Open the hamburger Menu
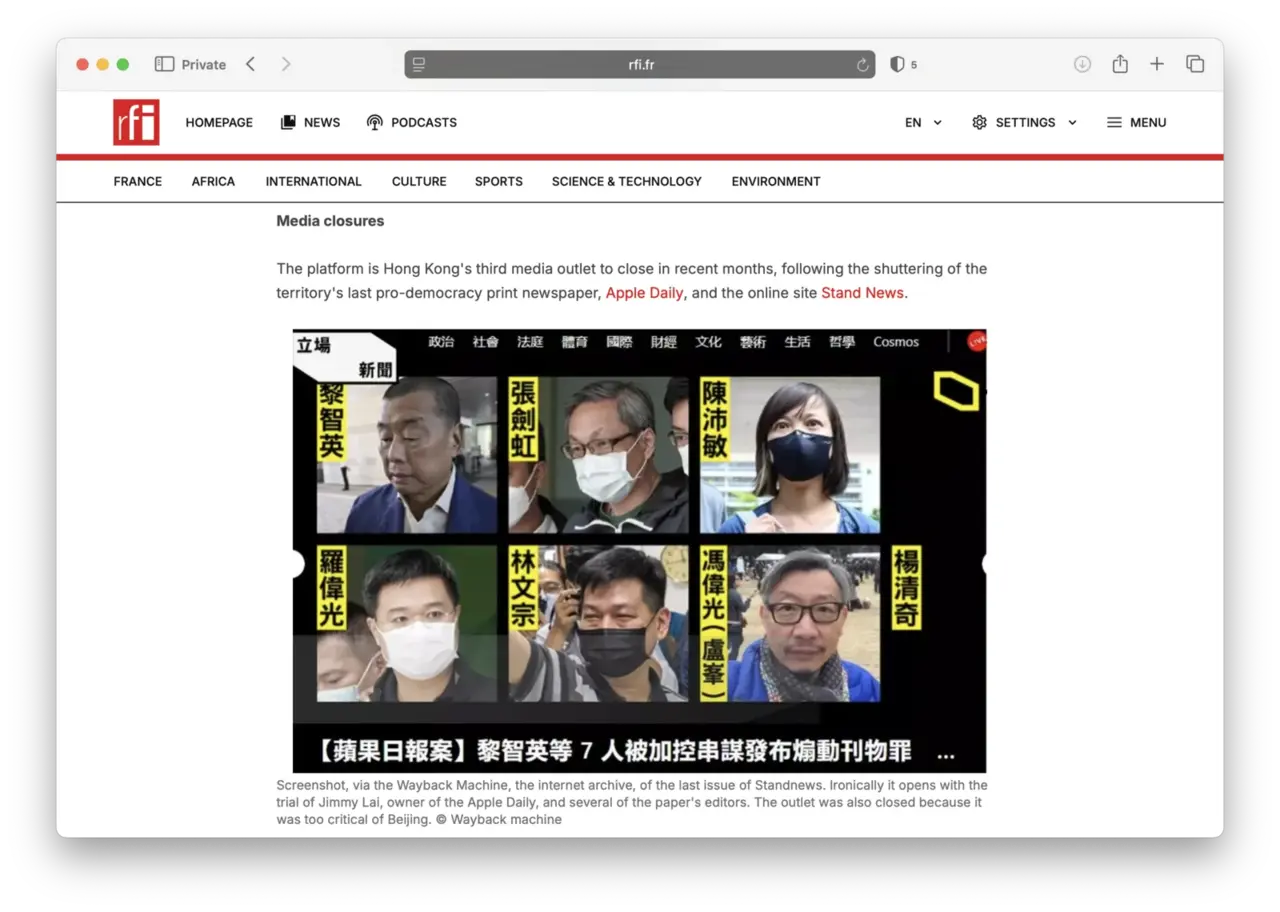 click(1136, 122)
